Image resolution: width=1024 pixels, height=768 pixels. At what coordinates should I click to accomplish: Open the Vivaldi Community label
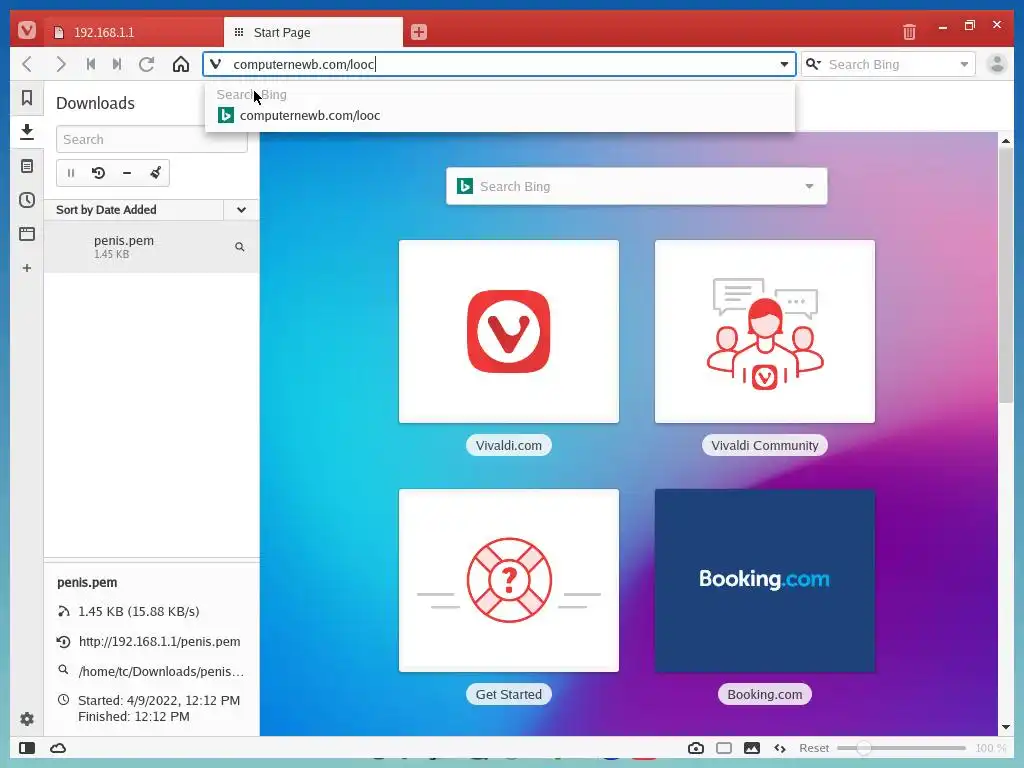765,445
